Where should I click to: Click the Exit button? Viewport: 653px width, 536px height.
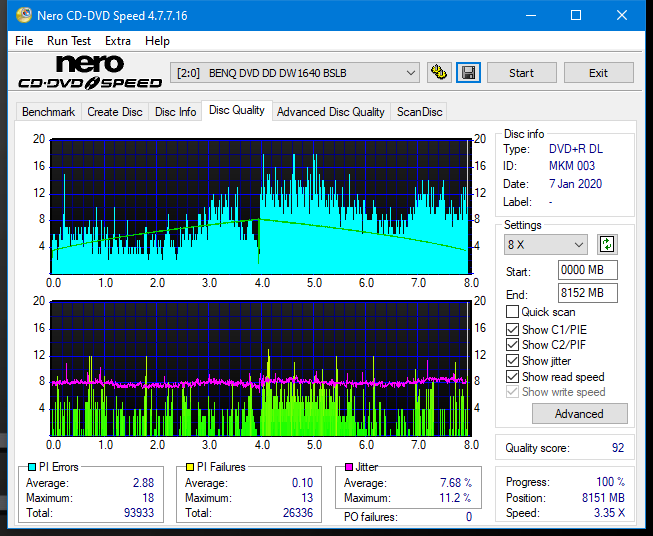point(598,73)
